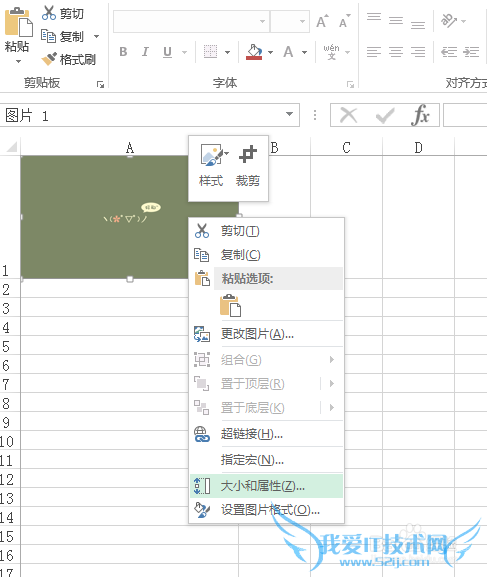The image size is (487, 577).
Task: Open the Font (字体) dialog launcher
Action: [x=350, y=85]
